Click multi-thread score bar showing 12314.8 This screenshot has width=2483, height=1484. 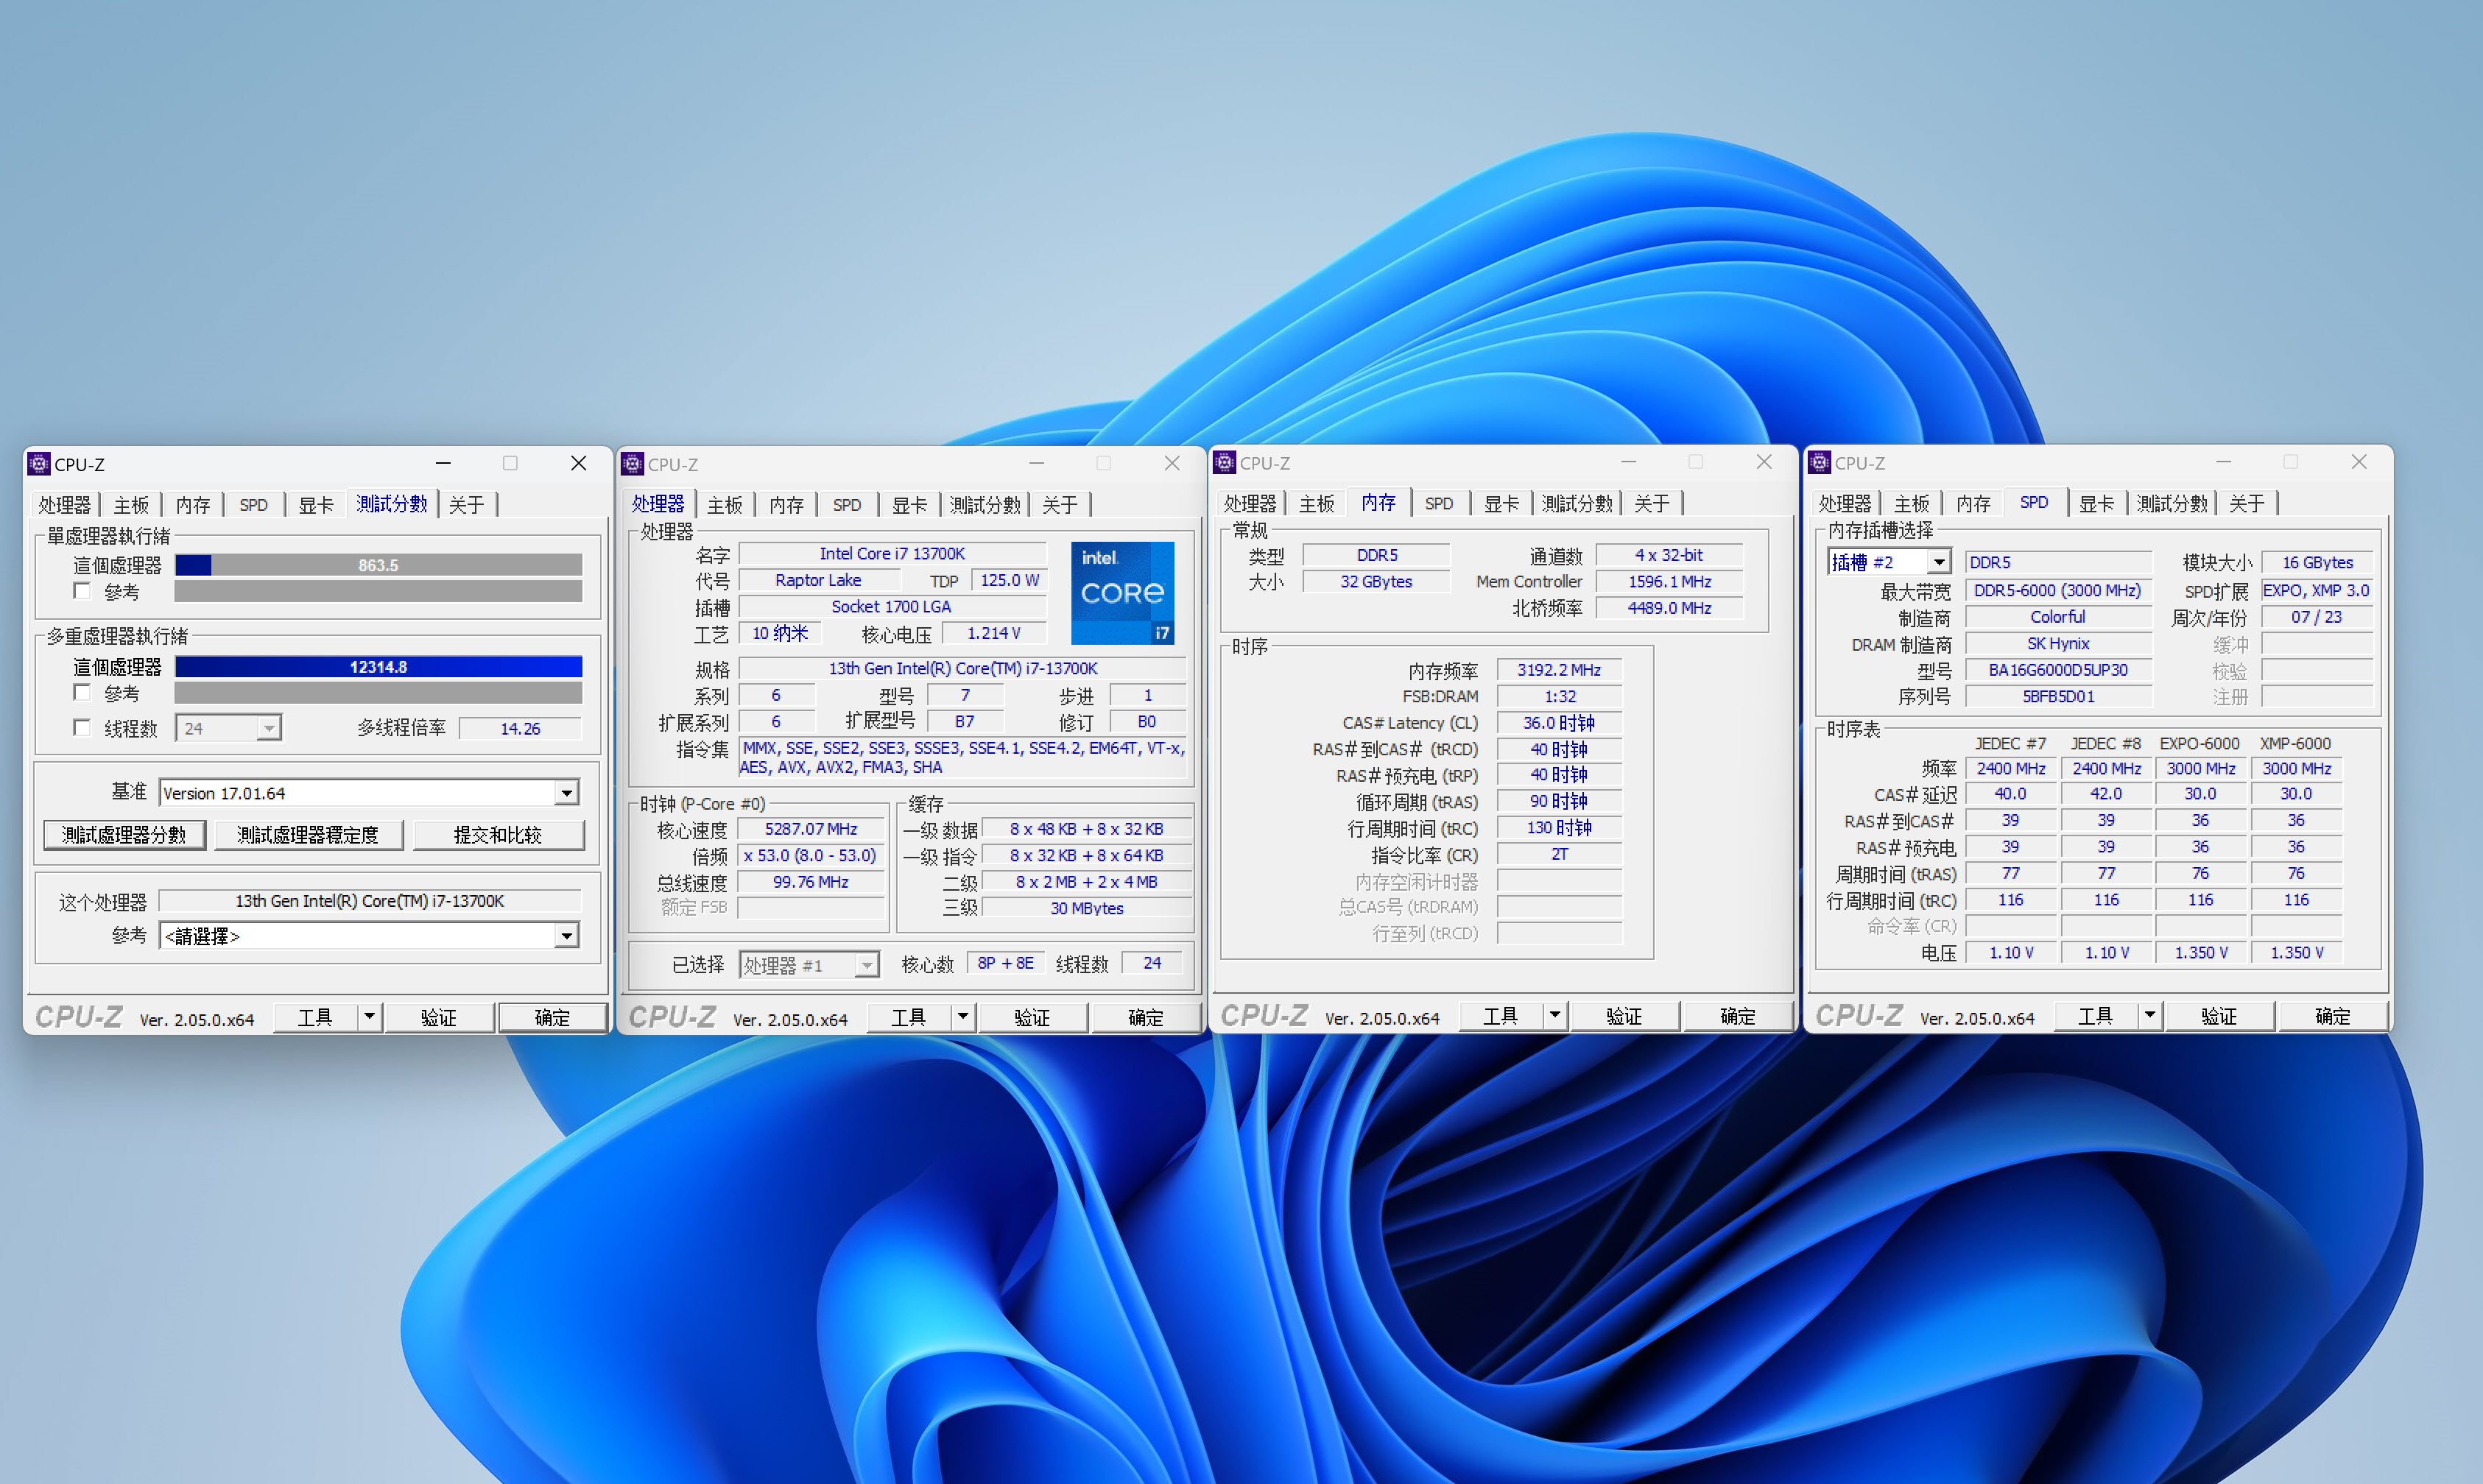coord(378,667)
